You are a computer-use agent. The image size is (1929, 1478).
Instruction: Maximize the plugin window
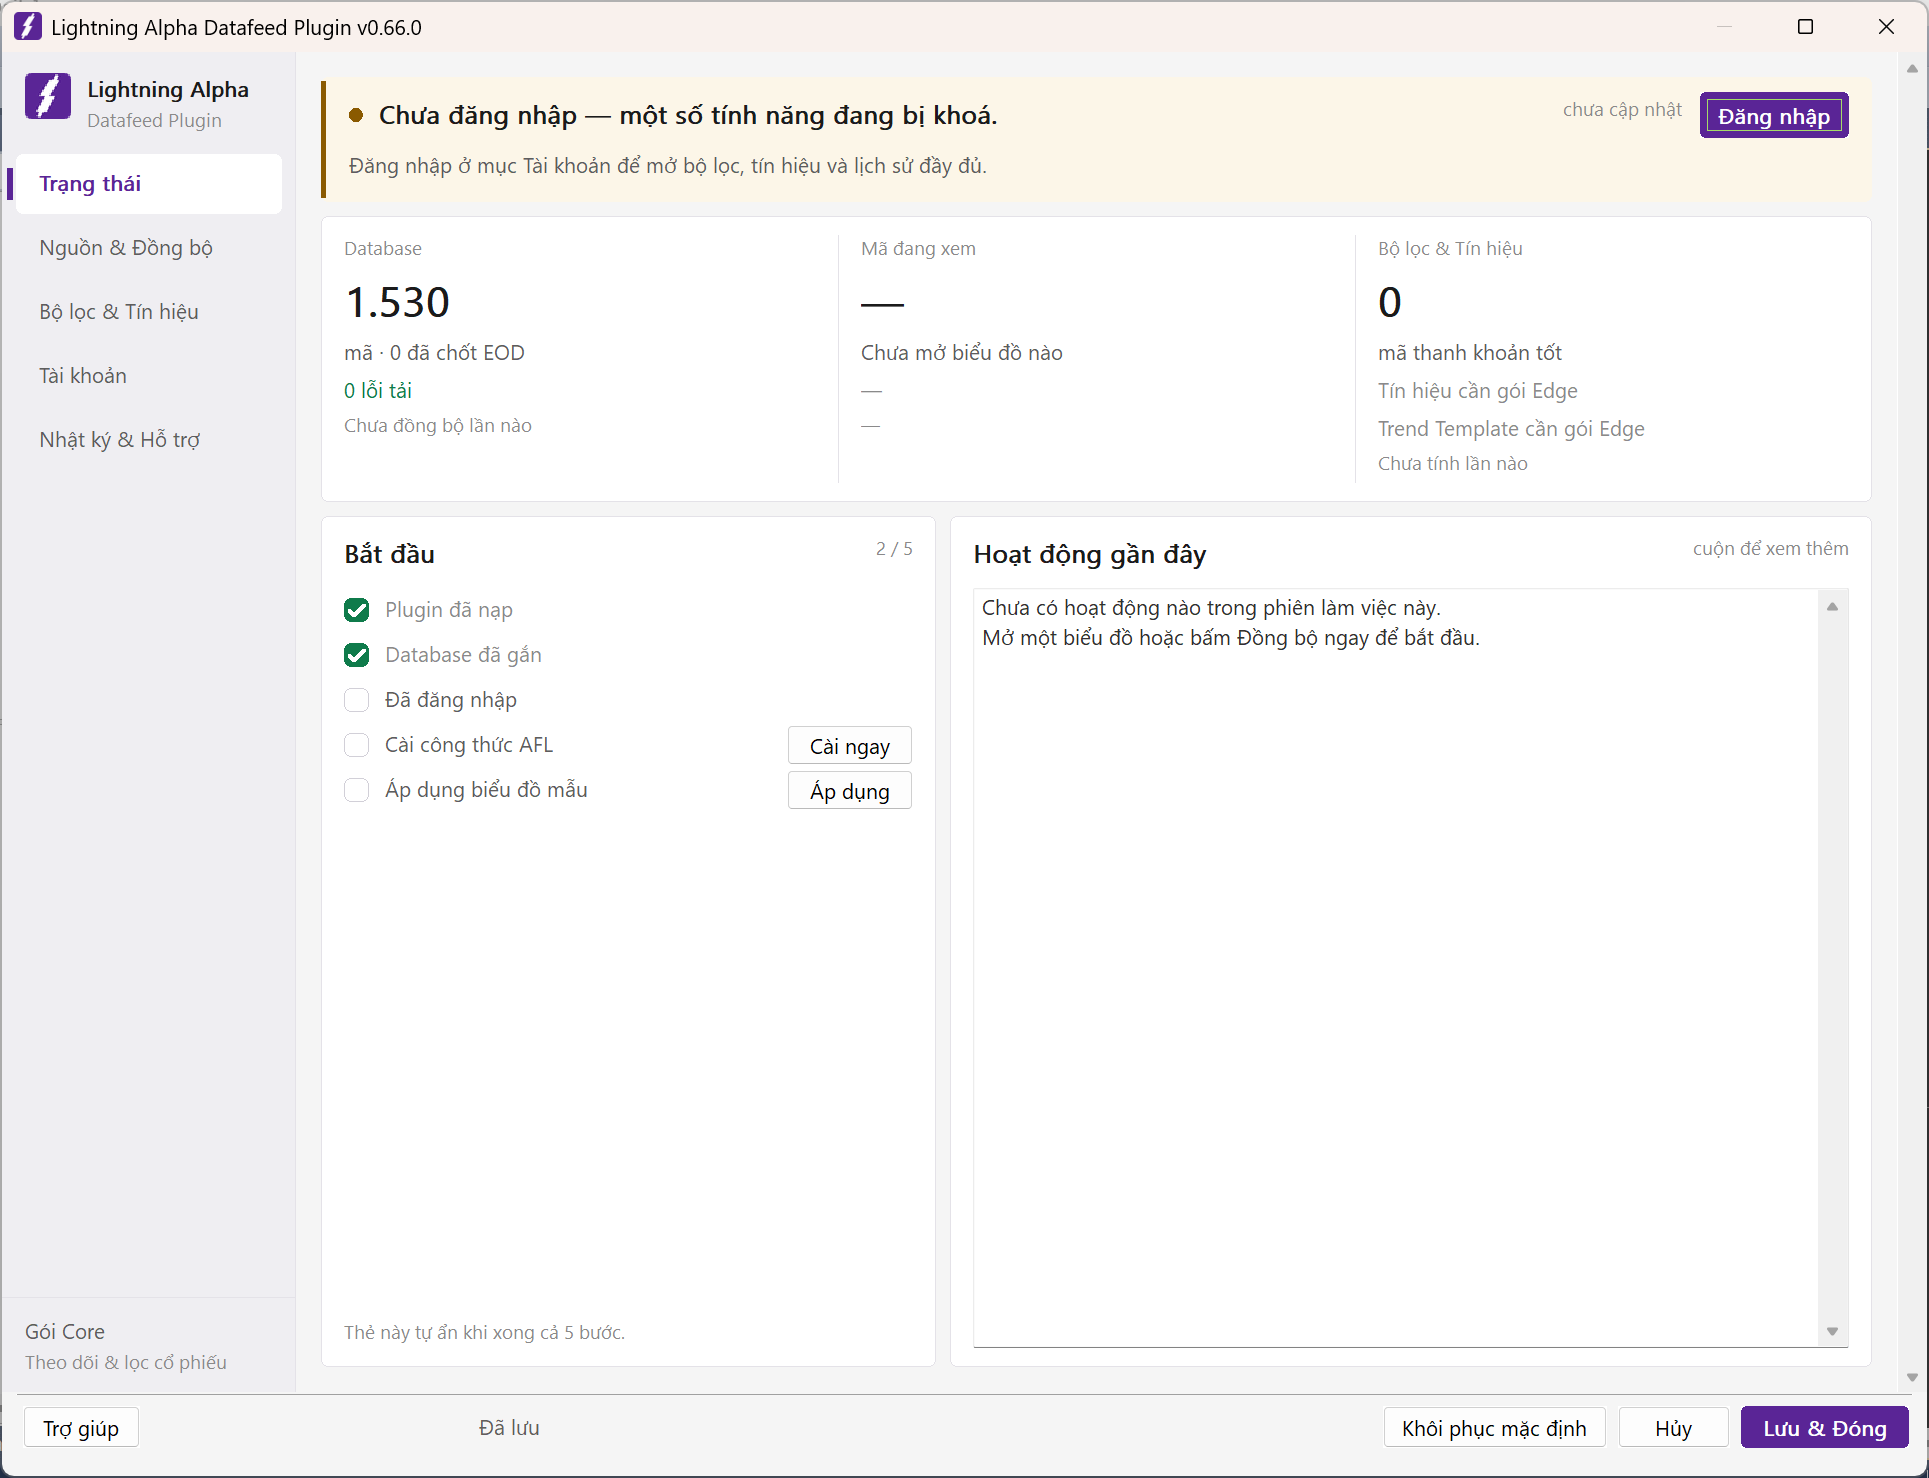pos(1805,27)
